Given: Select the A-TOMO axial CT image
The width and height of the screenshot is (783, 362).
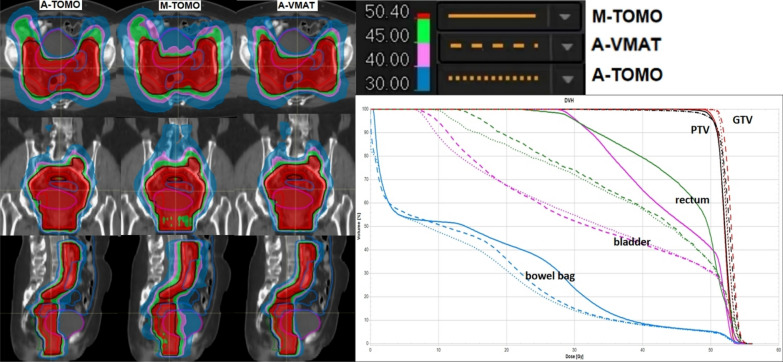Looking at the screenshot, I should point(60,58).
